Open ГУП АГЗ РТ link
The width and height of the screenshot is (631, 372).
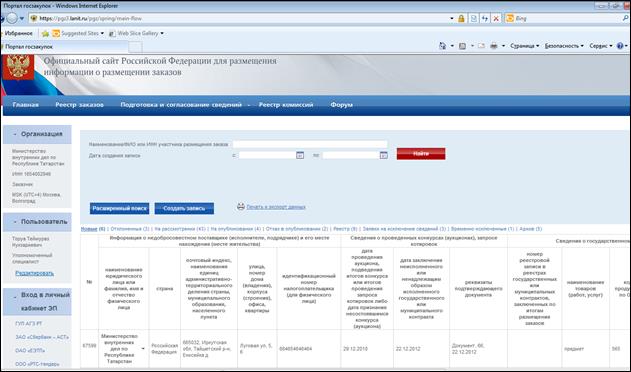[x=29, y=324]
